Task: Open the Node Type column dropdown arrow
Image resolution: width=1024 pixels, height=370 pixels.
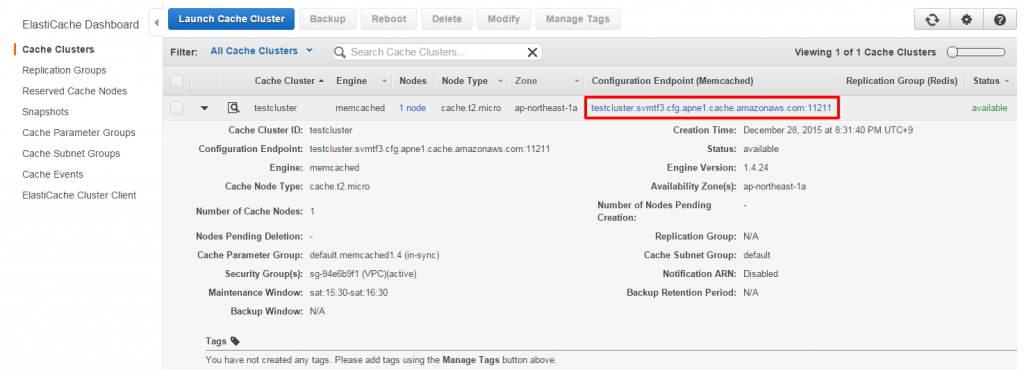Action: [500, 82]
